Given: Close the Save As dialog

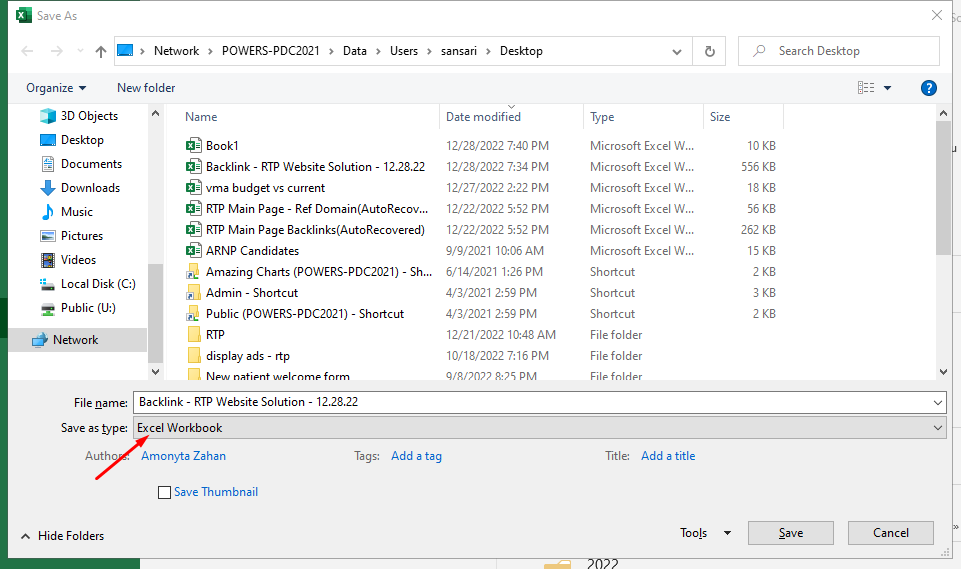Looking at the screenshot, I should click(936, 15).
